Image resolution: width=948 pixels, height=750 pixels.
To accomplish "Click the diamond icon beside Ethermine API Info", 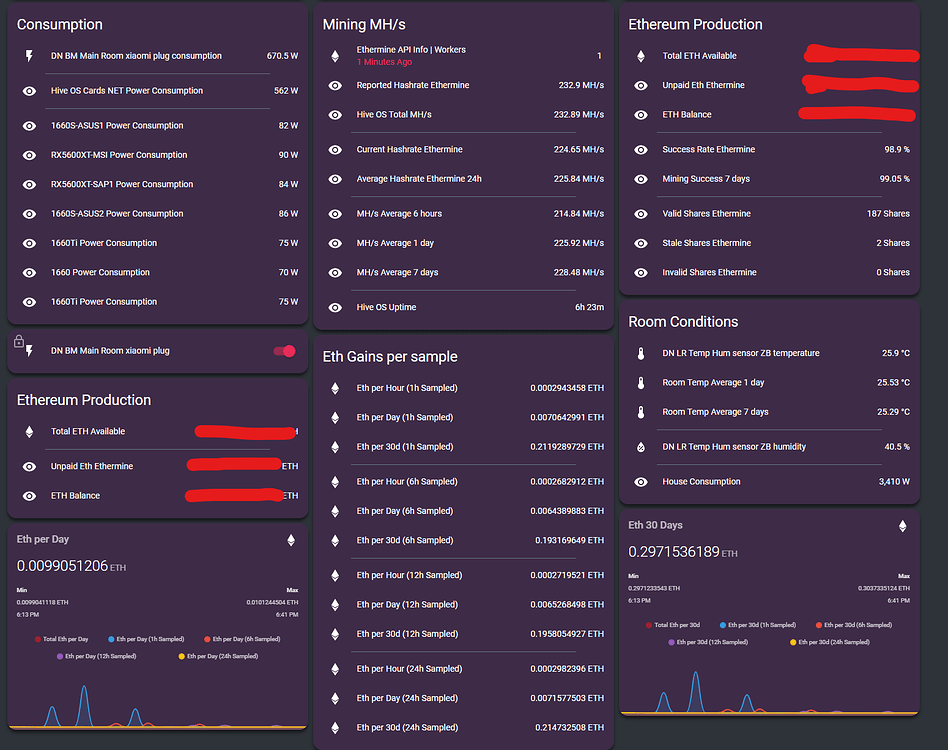I will pos(334,56).
